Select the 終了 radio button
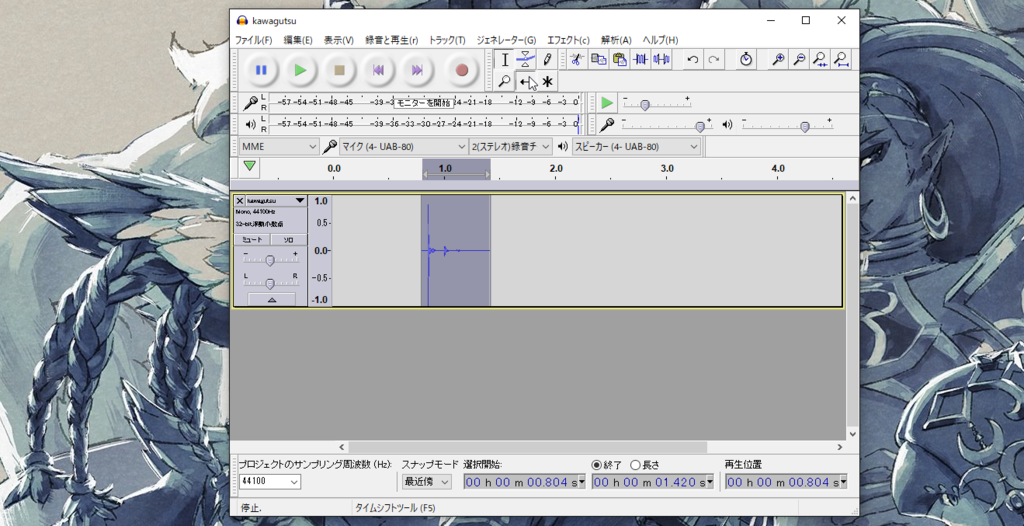The image size is (1024, 526). coord(596,465)
